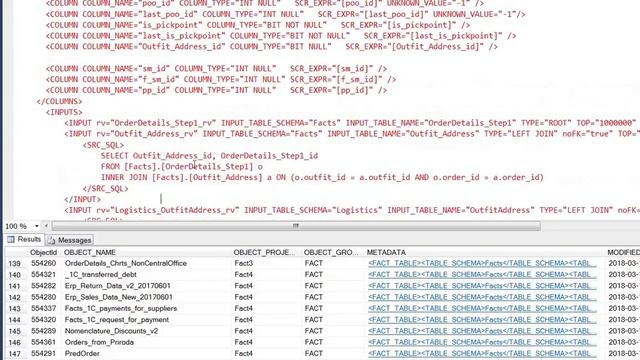The image size is (640, 360).
Task: Select ObjectId cell 554321
Action: click(x=43, y=275)
